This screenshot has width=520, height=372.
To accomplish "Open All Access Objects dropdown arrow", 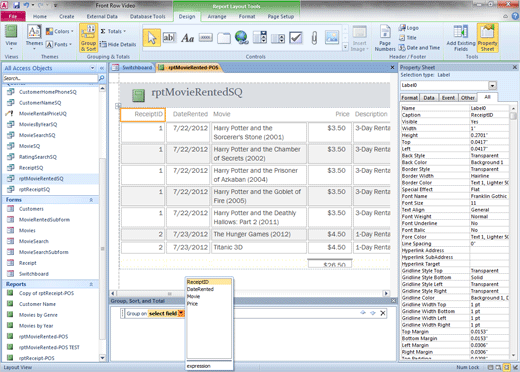I will point(92,68).
